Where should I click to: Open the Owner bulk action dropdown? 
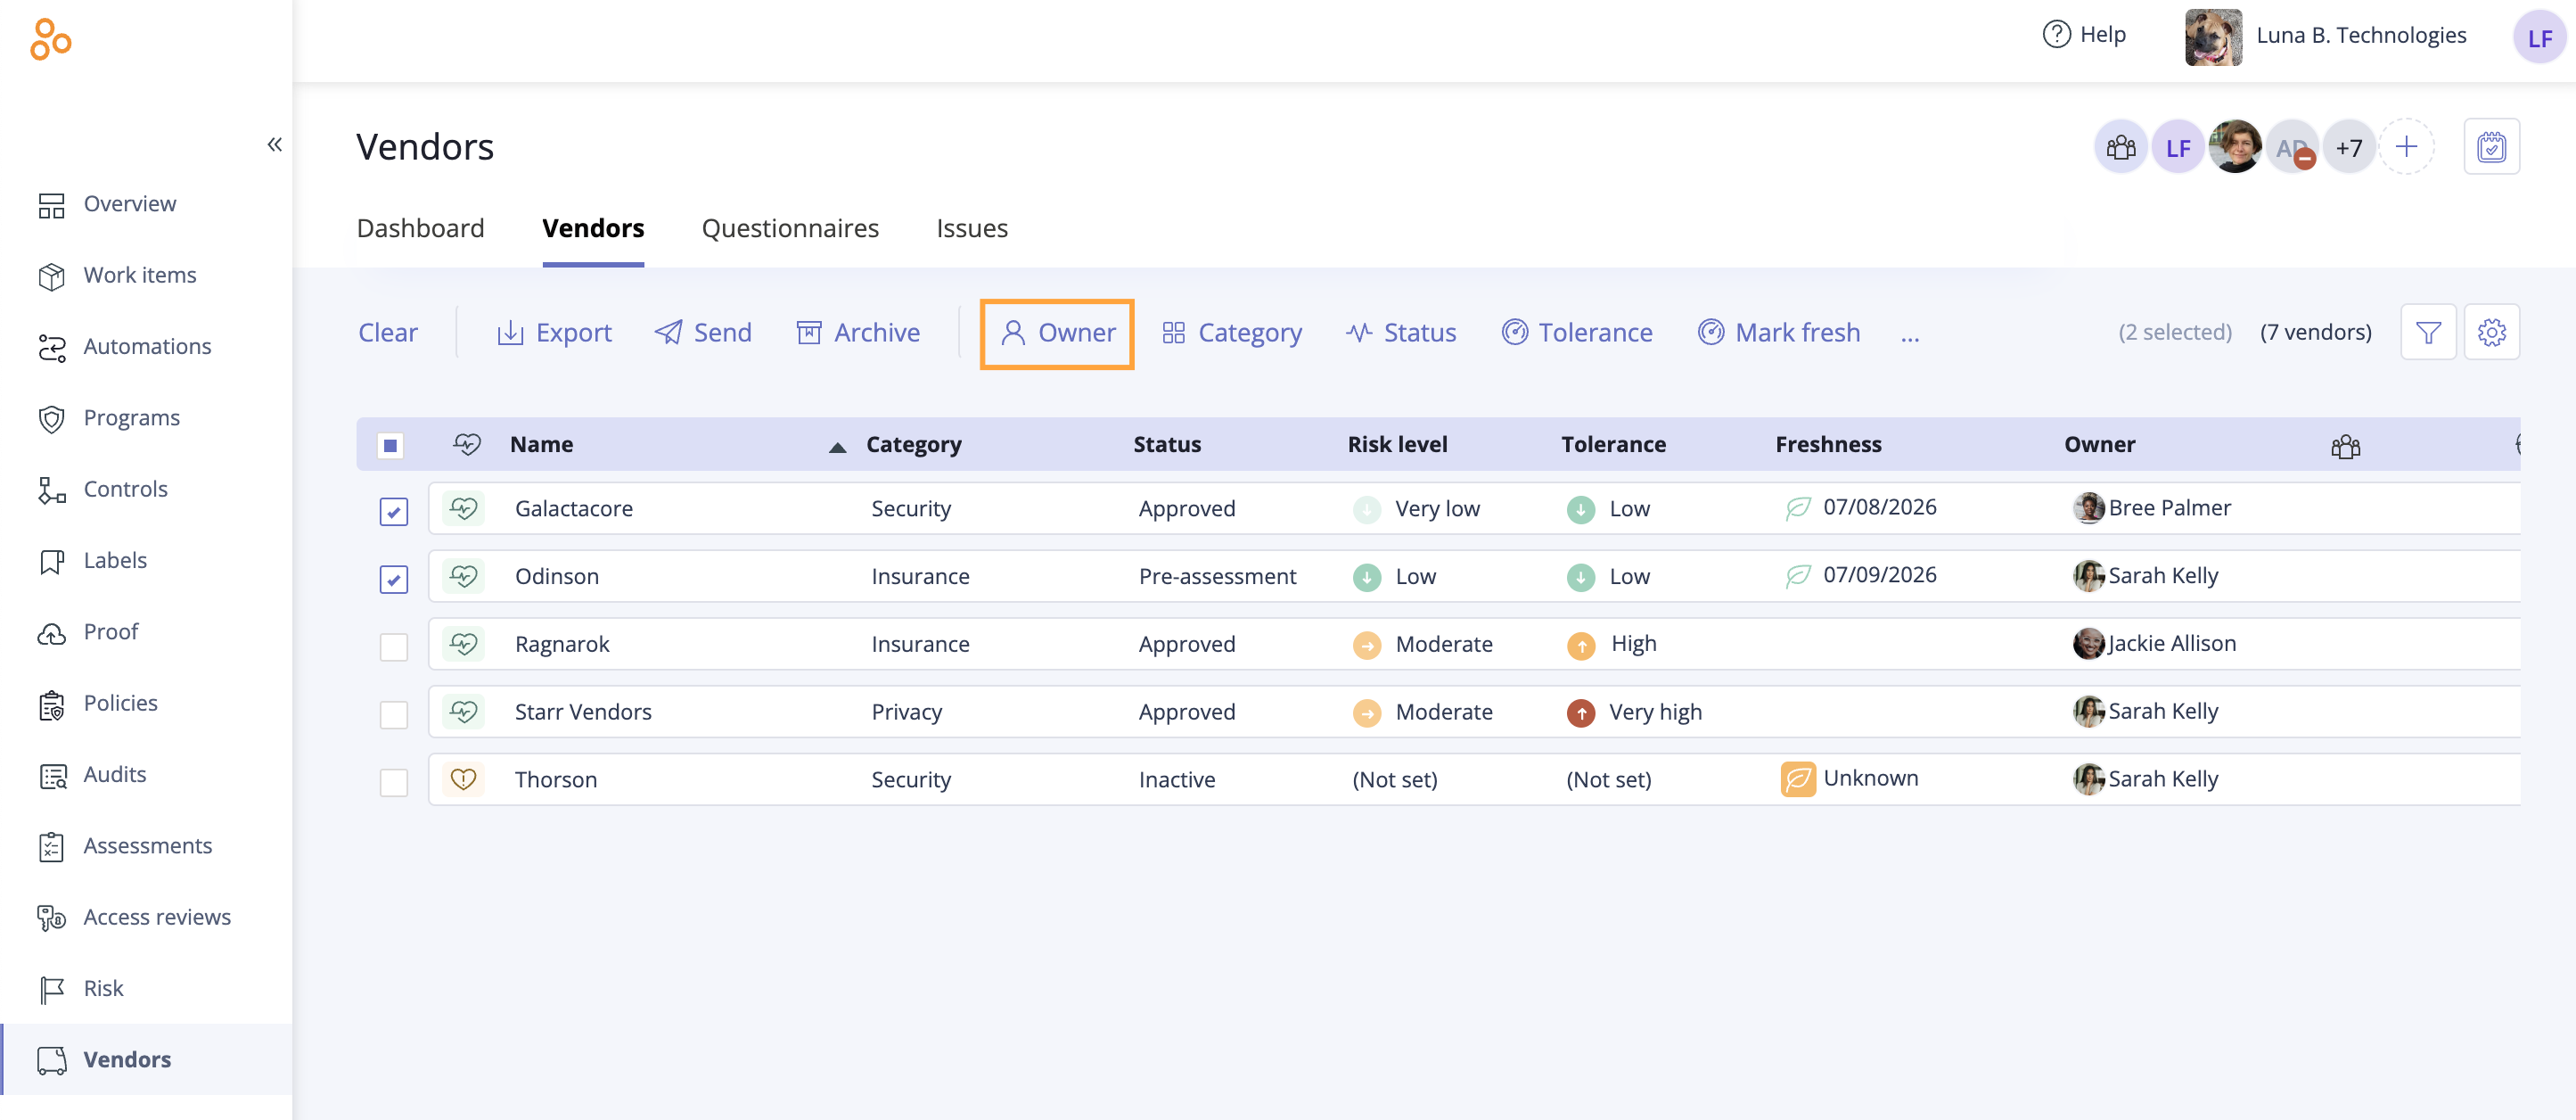1057,333
